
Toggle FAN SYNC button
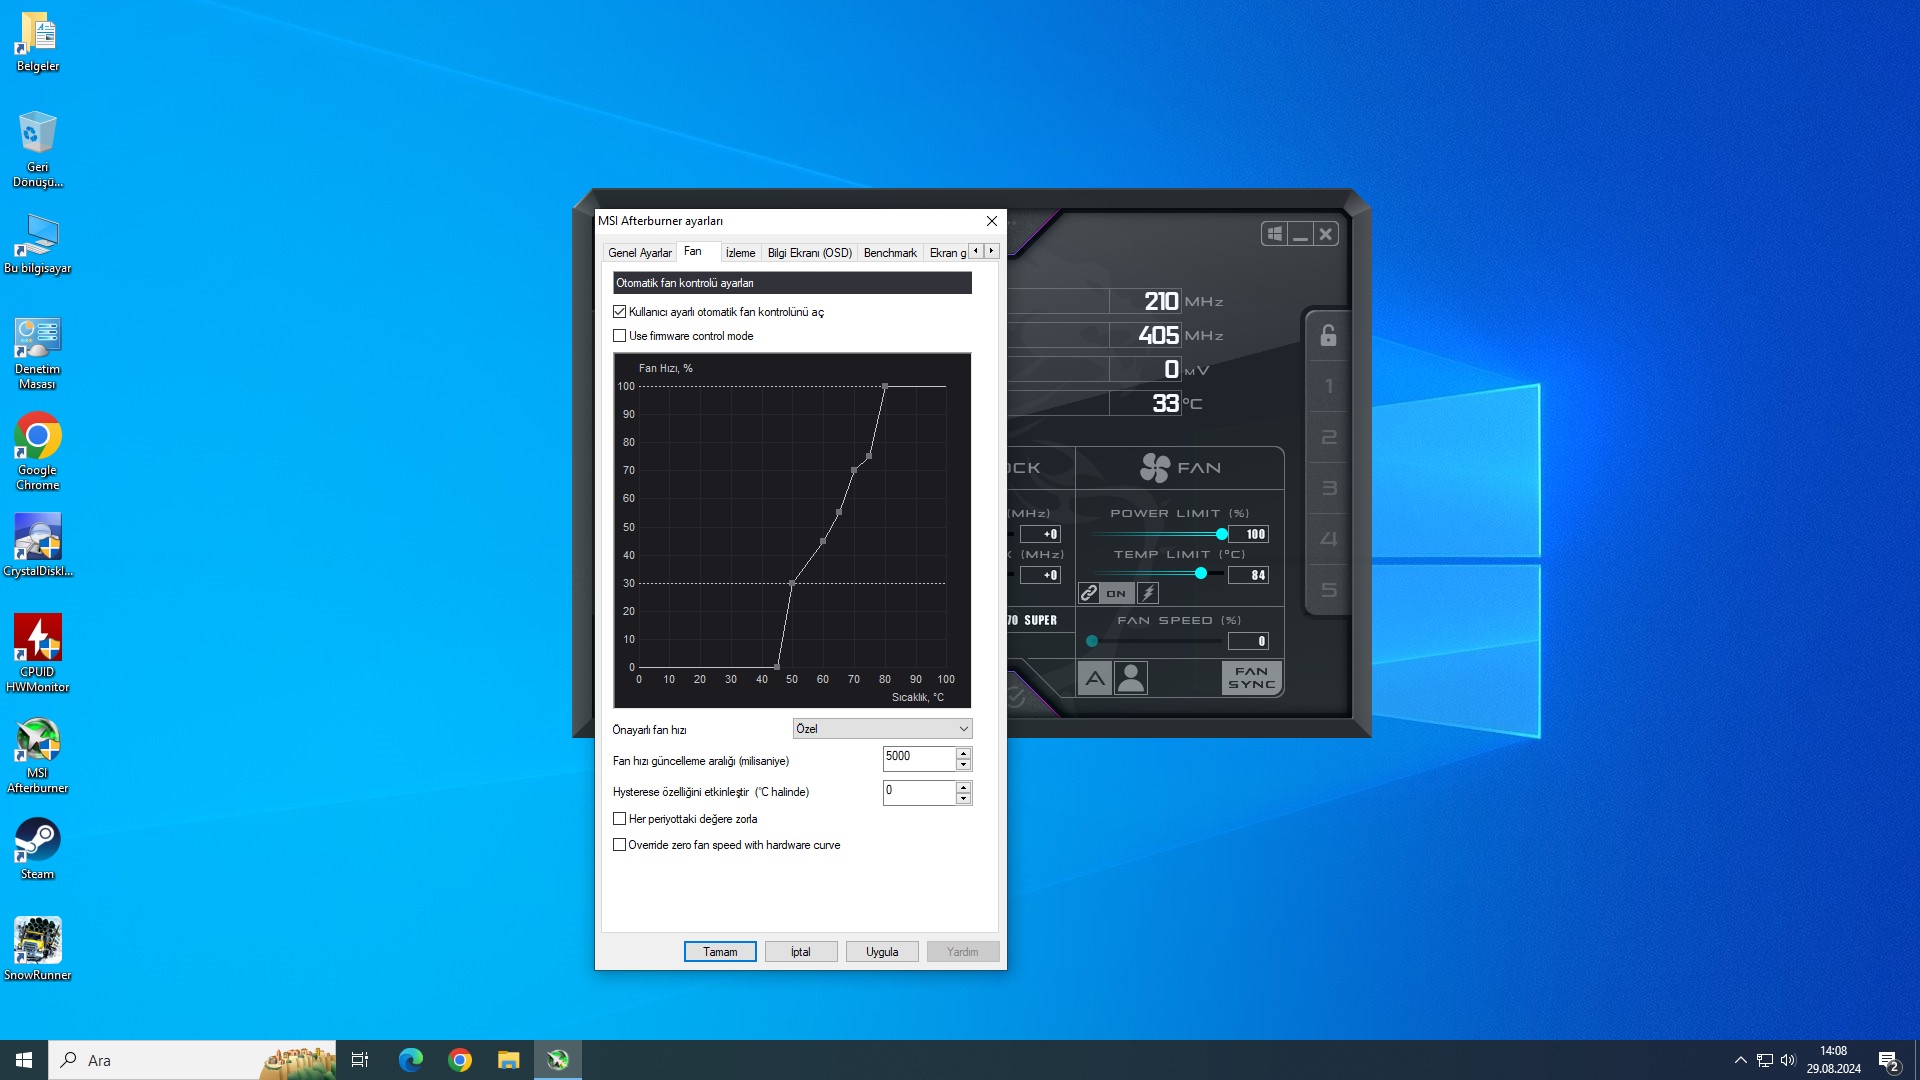1251,678
